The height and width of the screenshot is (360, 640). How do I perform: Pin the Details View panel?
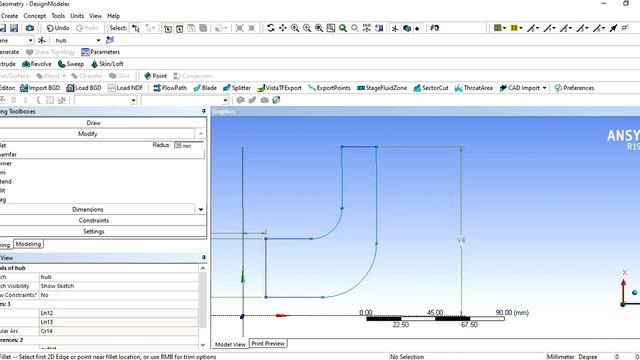(x=204, y=258)
